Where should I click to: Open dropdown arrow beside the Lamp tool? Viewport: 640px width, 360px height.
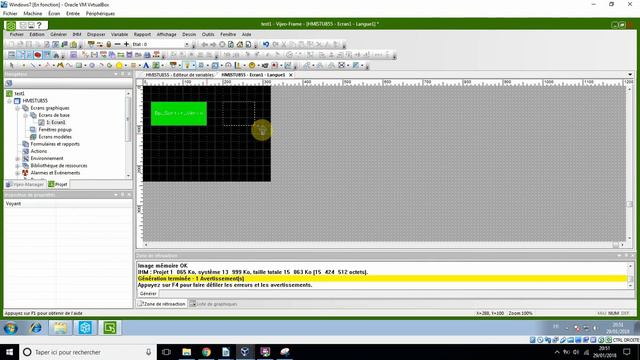pyautogui.click(x=193, y=65)
